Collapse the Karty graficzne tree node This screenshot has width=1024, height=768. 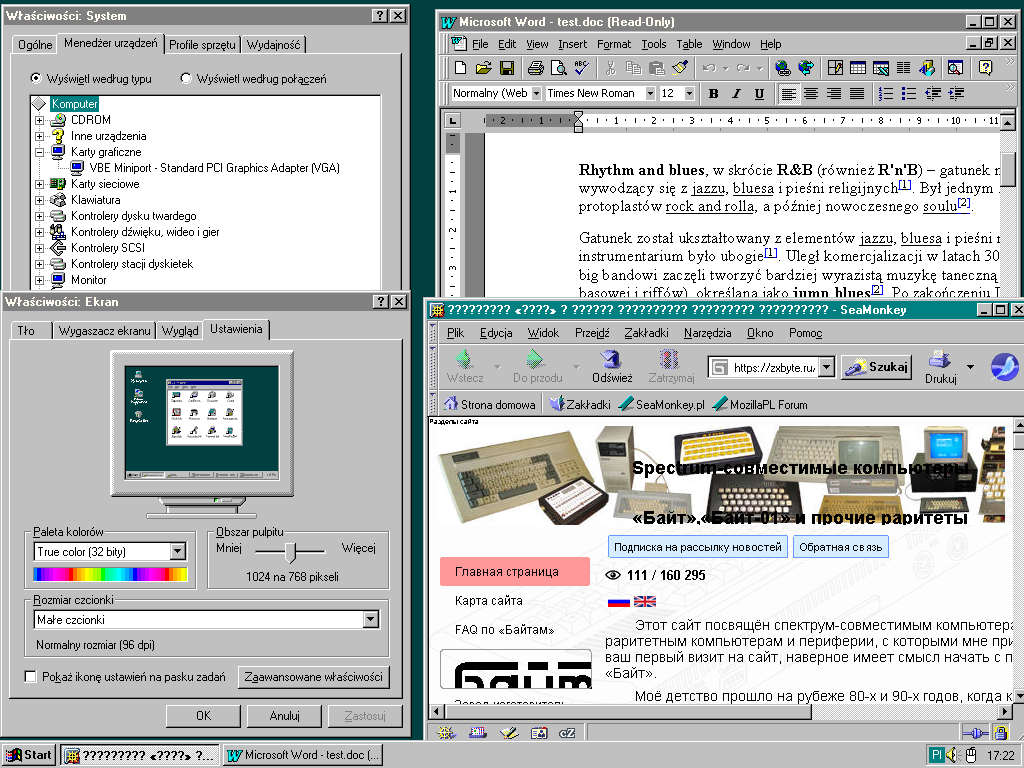(39, 152)
